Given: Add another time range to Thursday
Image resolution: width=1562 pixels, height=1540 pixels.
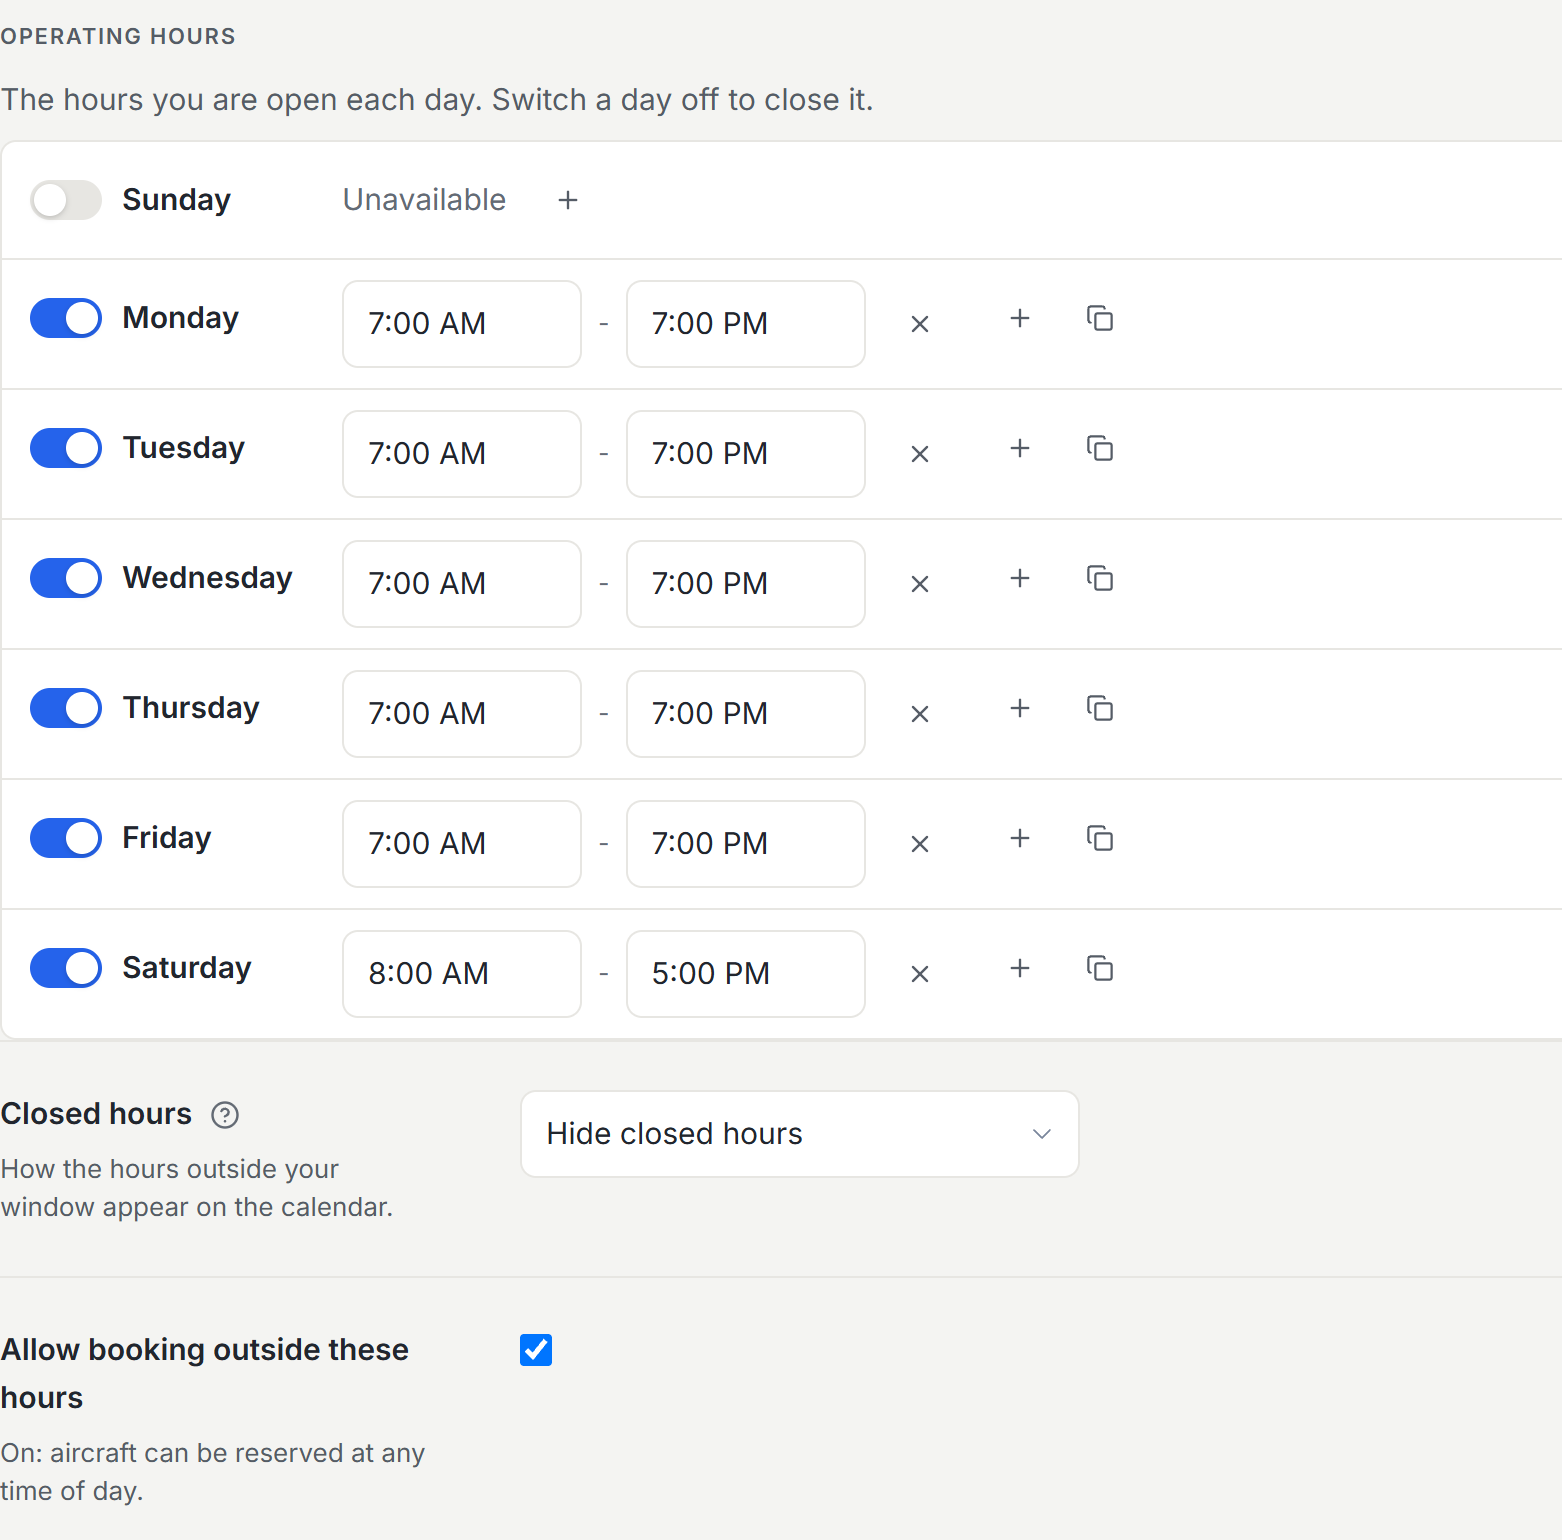Looking at the screenshot, I should (1020, 708).
